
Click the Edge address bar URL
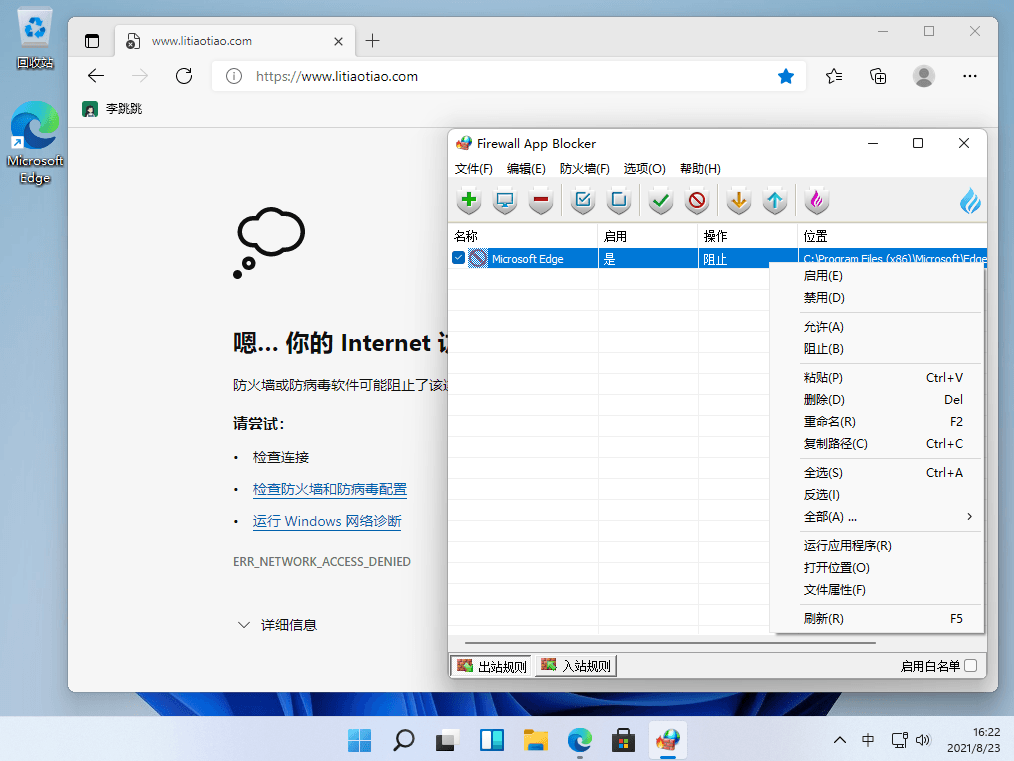point(337,76)
